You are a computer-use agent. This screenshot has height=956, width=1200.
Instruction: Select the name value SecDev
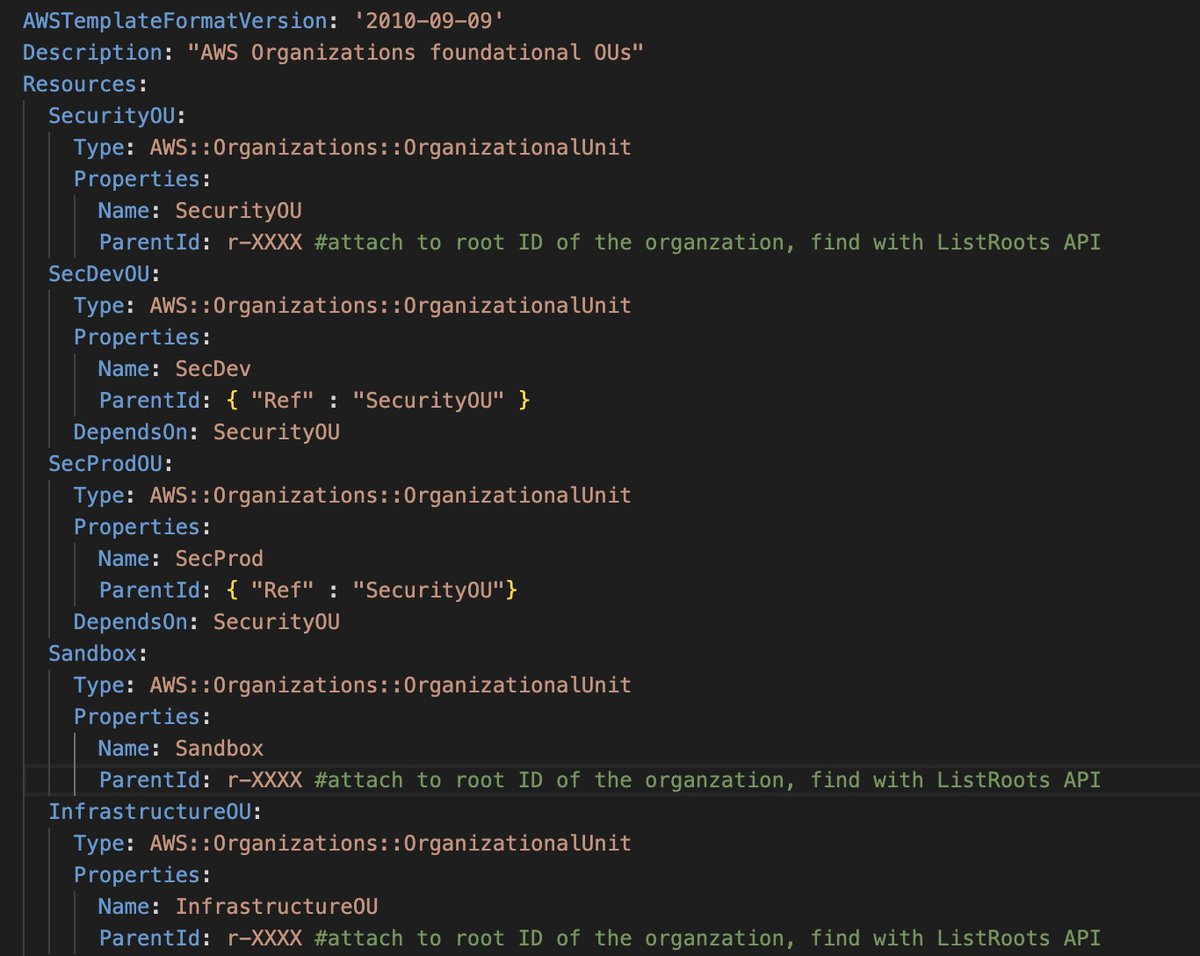pos(213,369)
